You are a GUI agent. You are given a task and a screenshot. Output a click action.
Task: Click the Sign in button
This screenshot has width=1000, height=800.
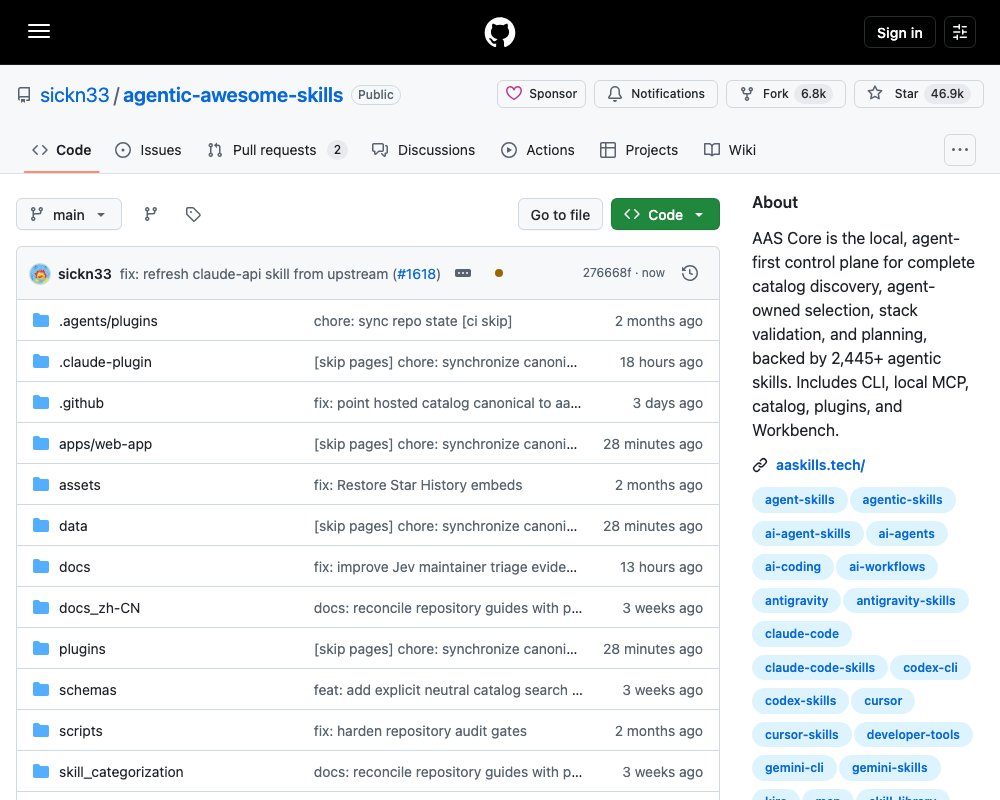(899, 33)
